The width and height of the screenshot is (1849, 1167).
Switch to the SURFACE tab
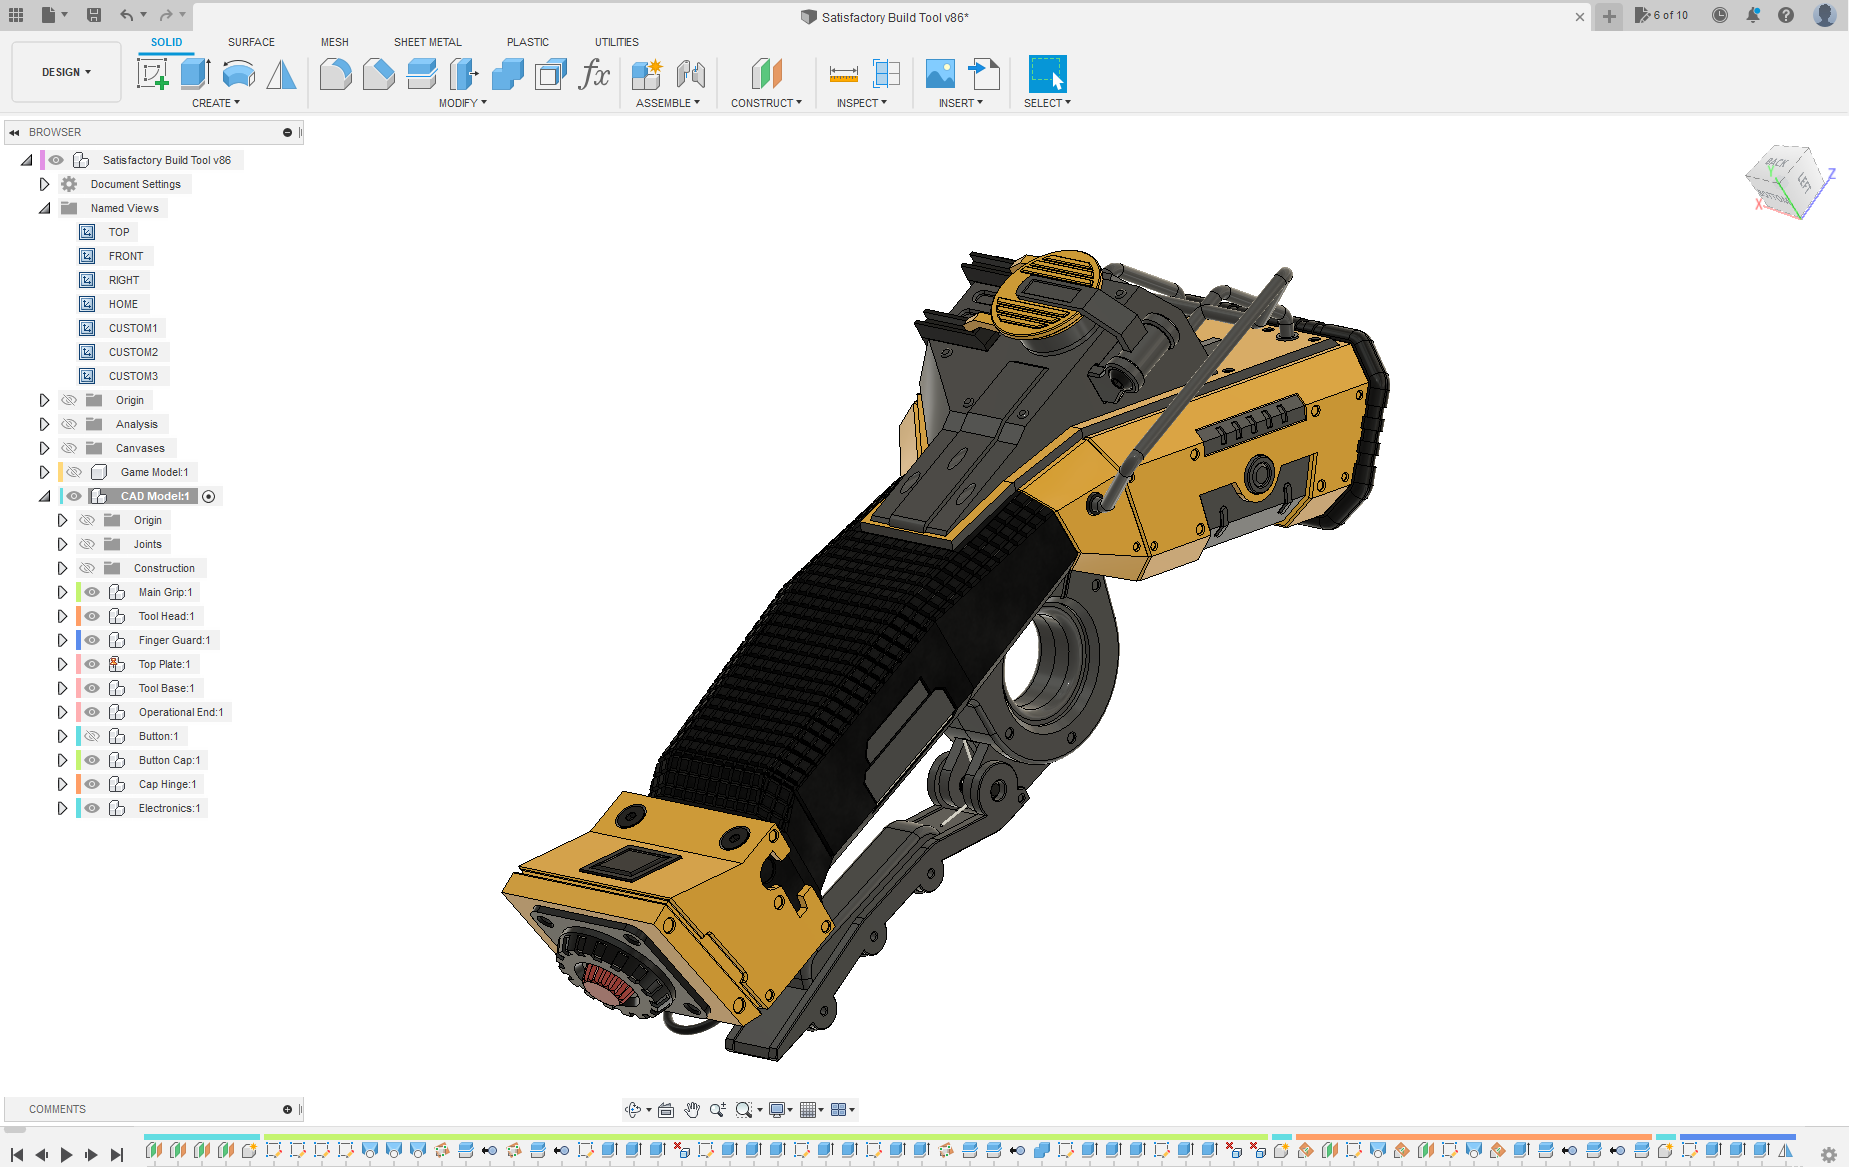pos(251,42)
